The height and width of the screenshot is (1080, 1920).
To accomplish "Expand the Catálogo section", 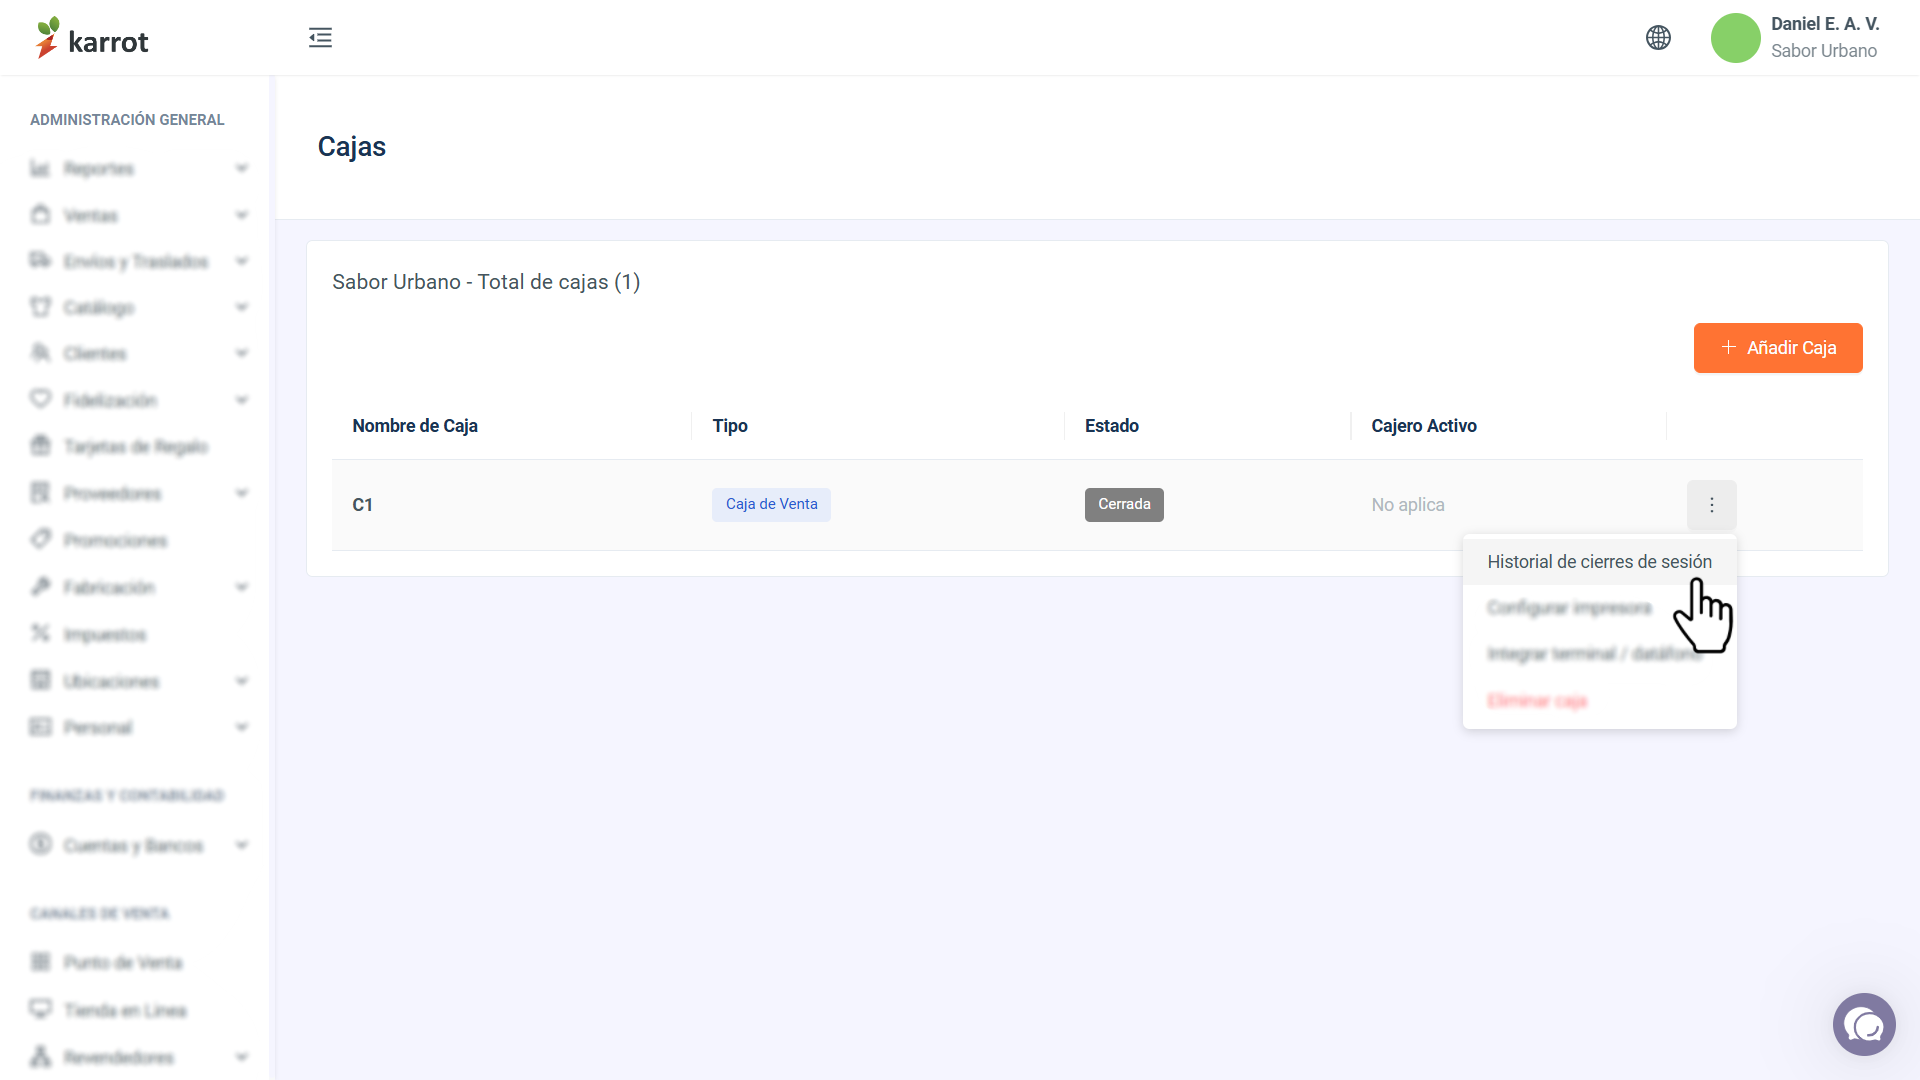I will pos(137,307).
